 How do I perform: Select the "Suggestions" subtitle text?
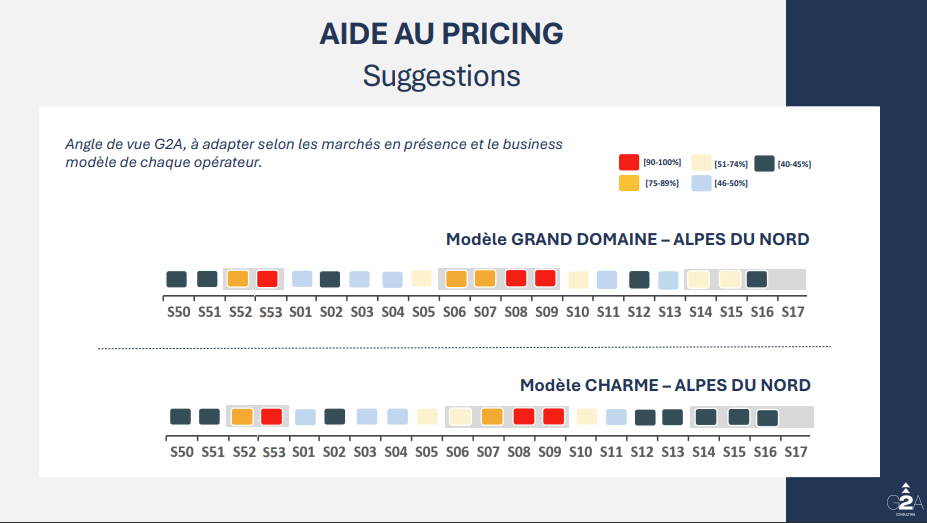point(441,76)
